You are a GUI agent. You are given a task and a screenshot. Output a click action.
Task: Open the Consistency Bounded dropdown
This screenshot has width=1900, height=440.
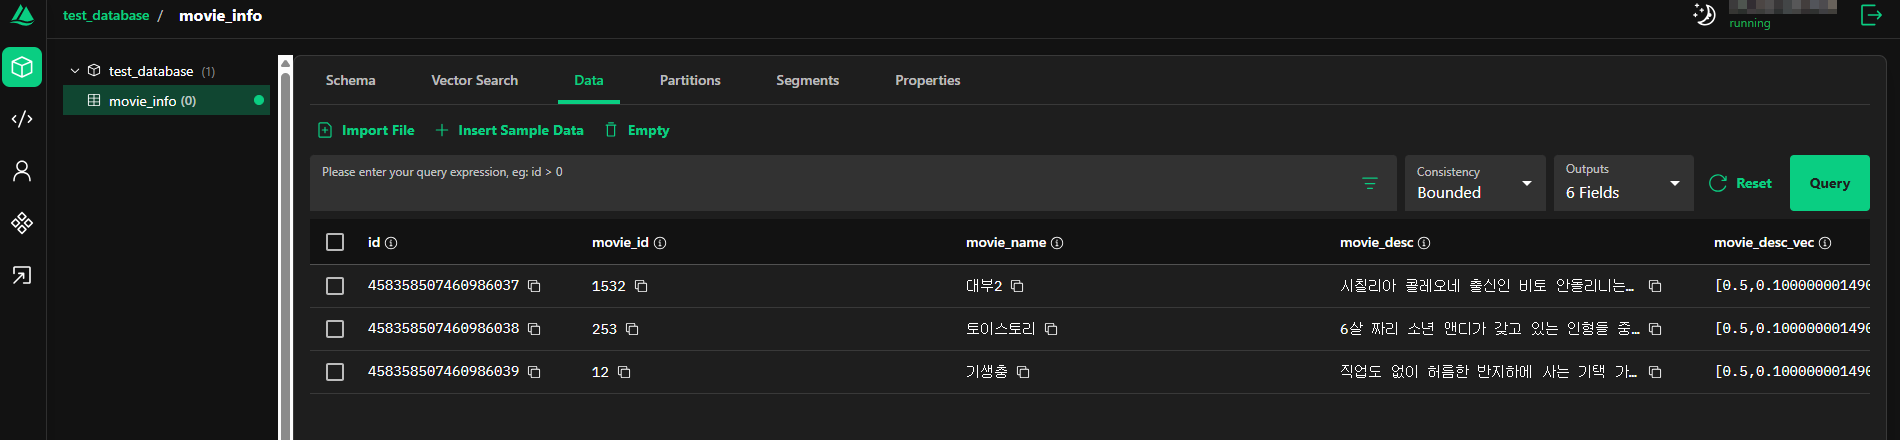point(1475,183)
